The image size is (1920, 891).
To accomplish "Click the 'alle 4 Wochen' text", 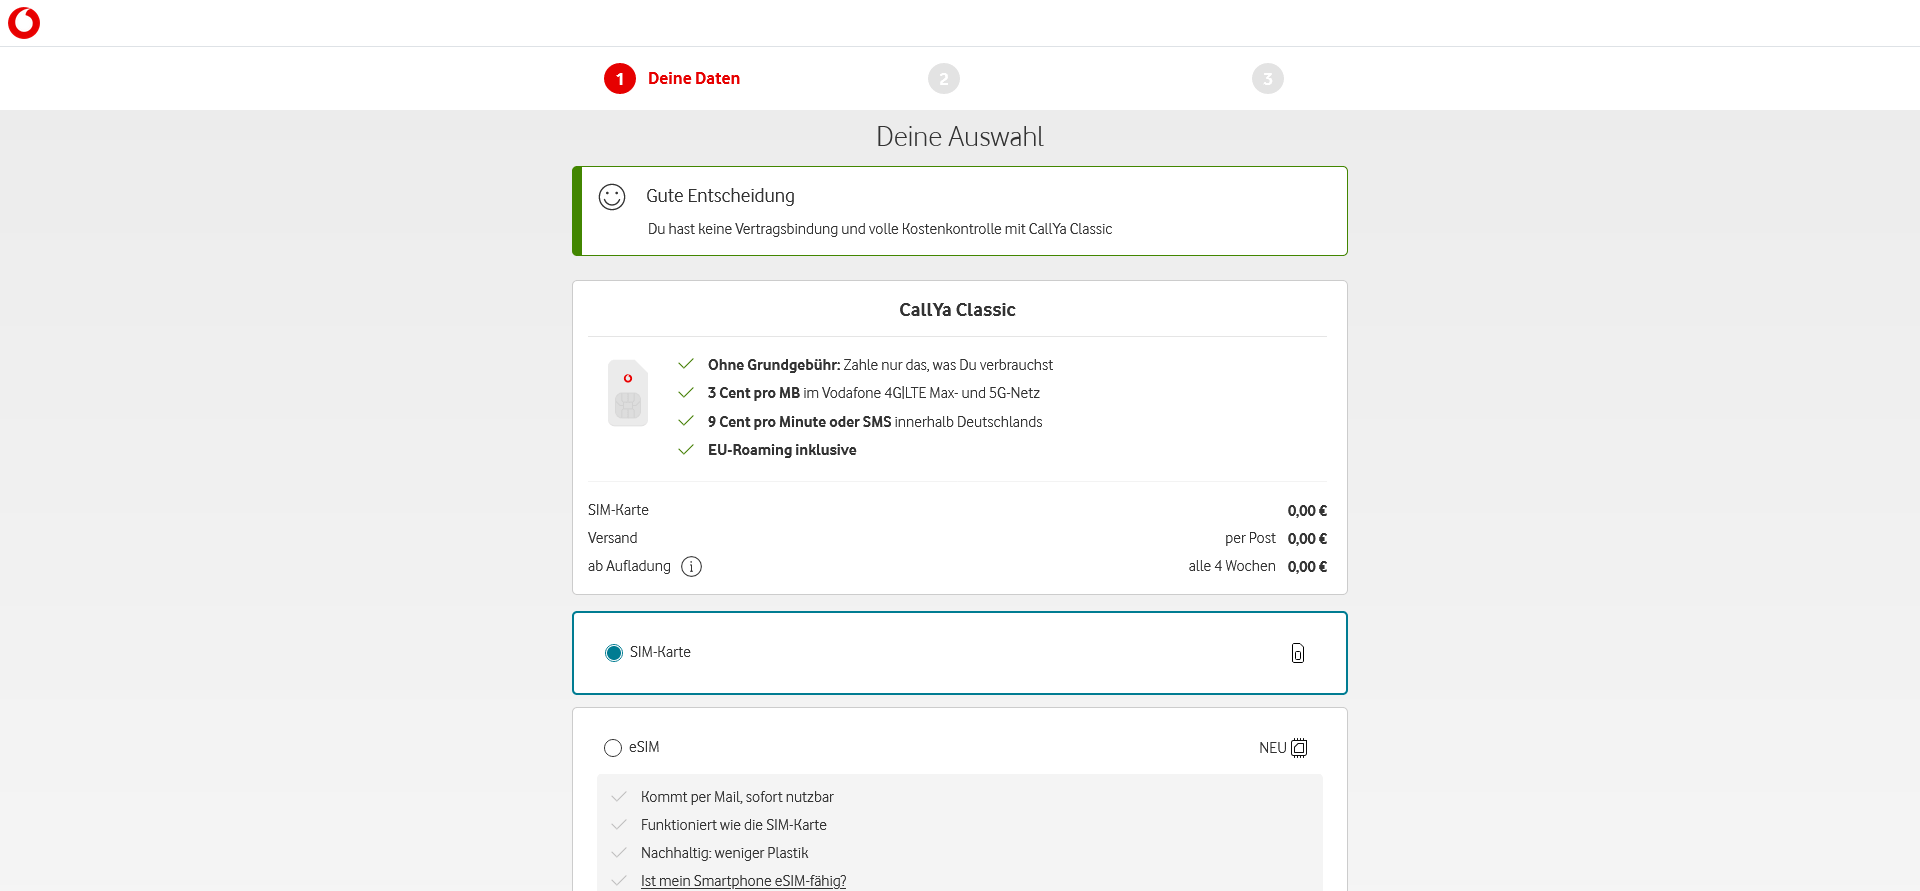I will [x=1232, y=566].
